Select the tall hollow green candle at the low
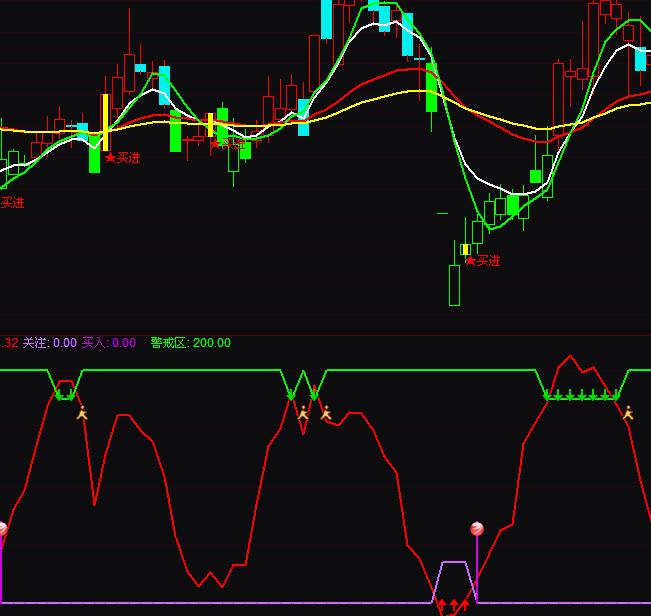651x616 pixels. (454, 284)
